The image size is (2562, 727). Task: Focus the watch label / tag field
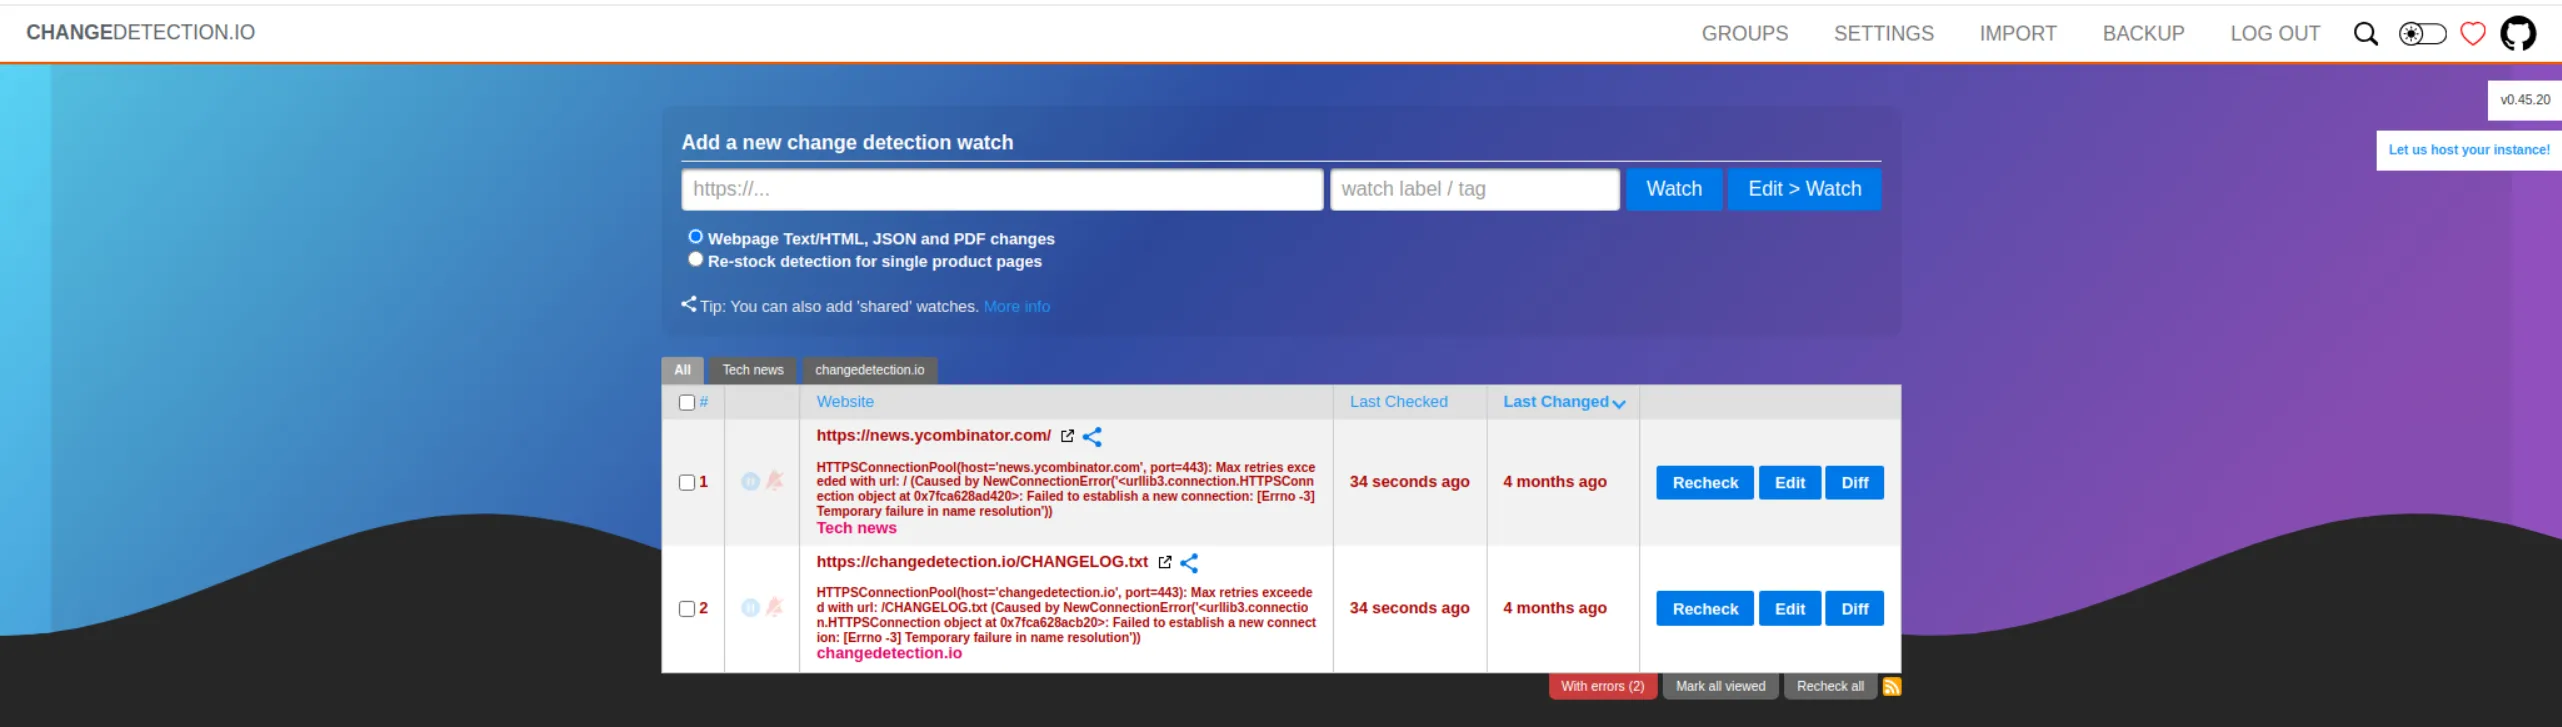click(x=1474, y=189)
